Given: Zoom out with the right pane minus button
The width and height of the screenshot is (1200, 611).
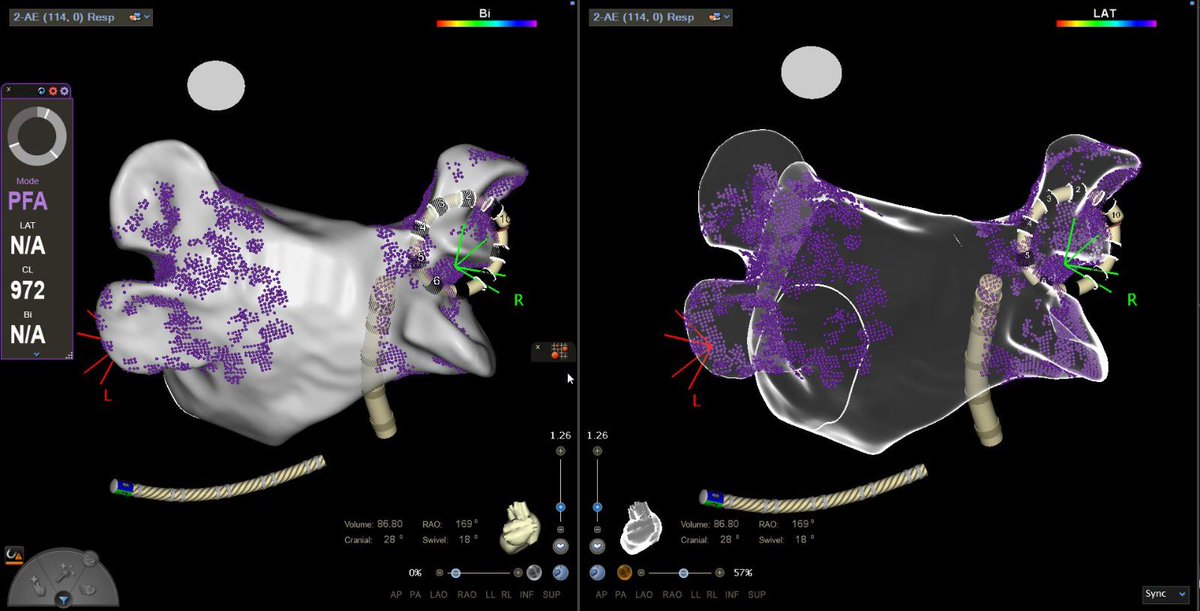Looking at the screenshot, I should coord(597,529).
